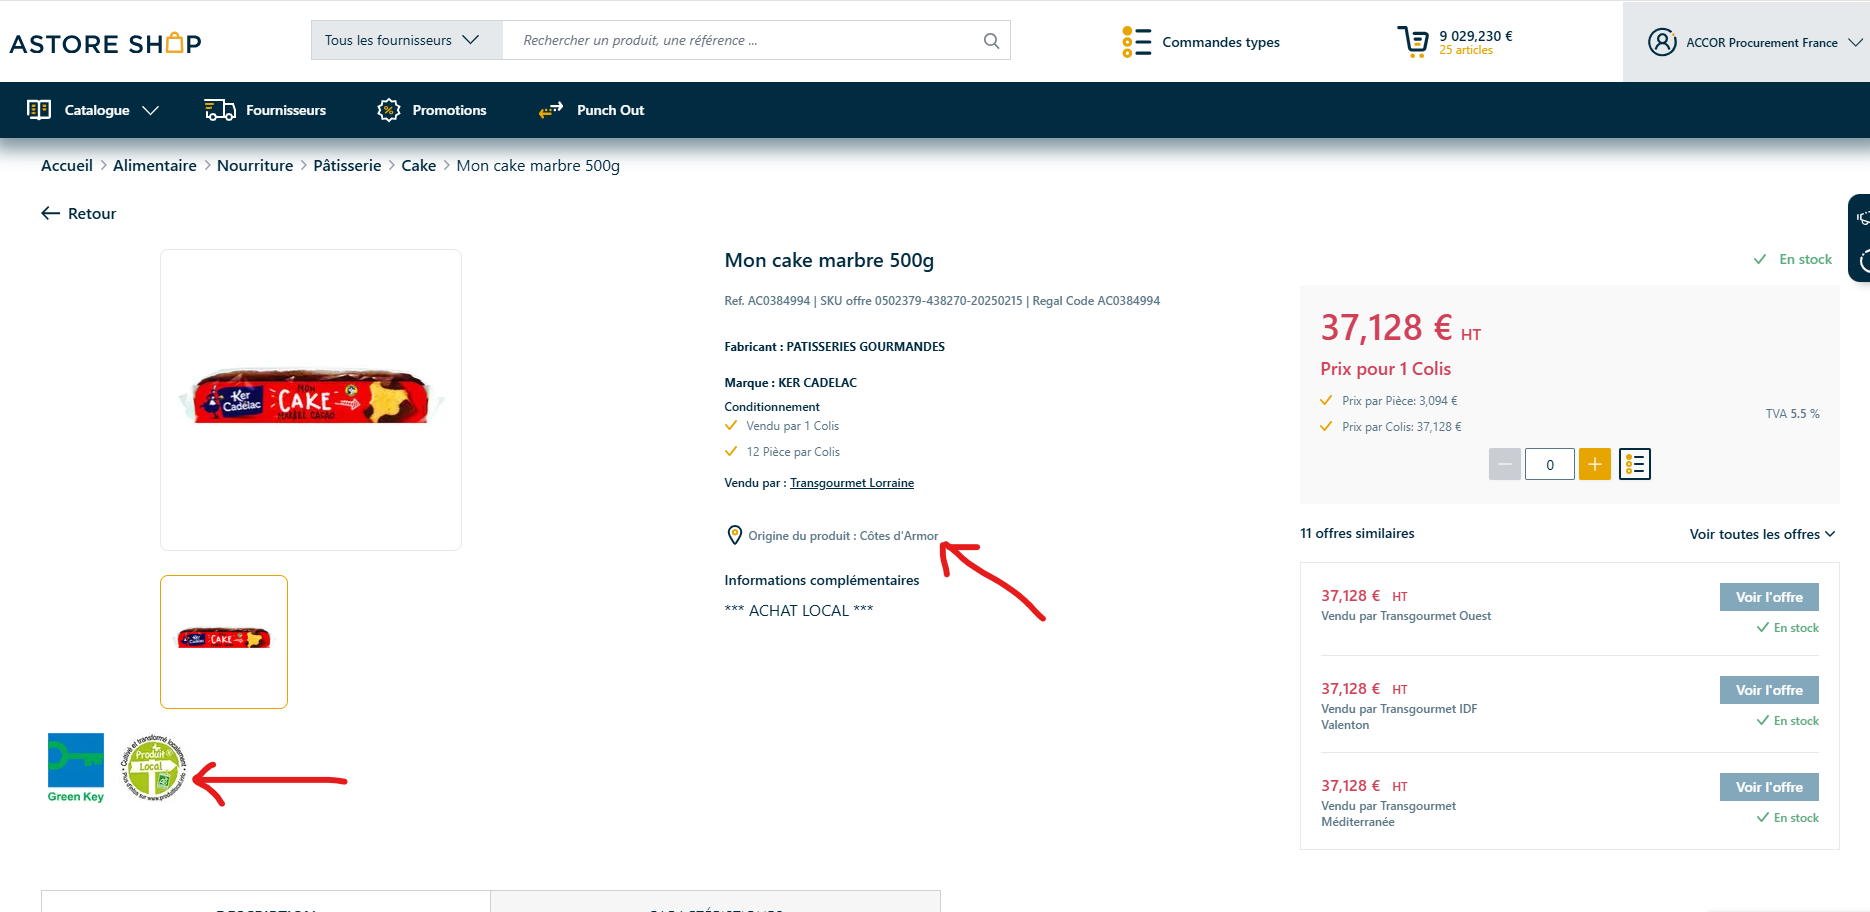
Task: Open the shopping cart icon
Action: click(1413, 42)
